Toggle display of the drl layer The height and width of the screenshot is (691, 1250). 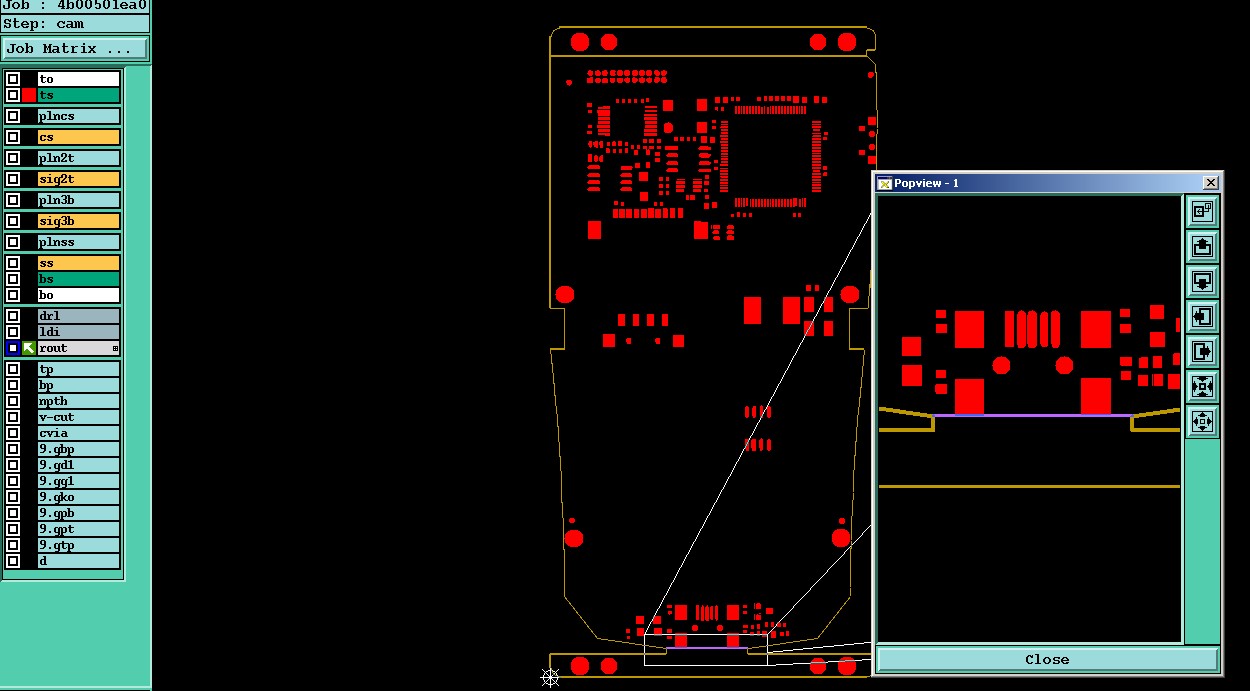(13, 316)
